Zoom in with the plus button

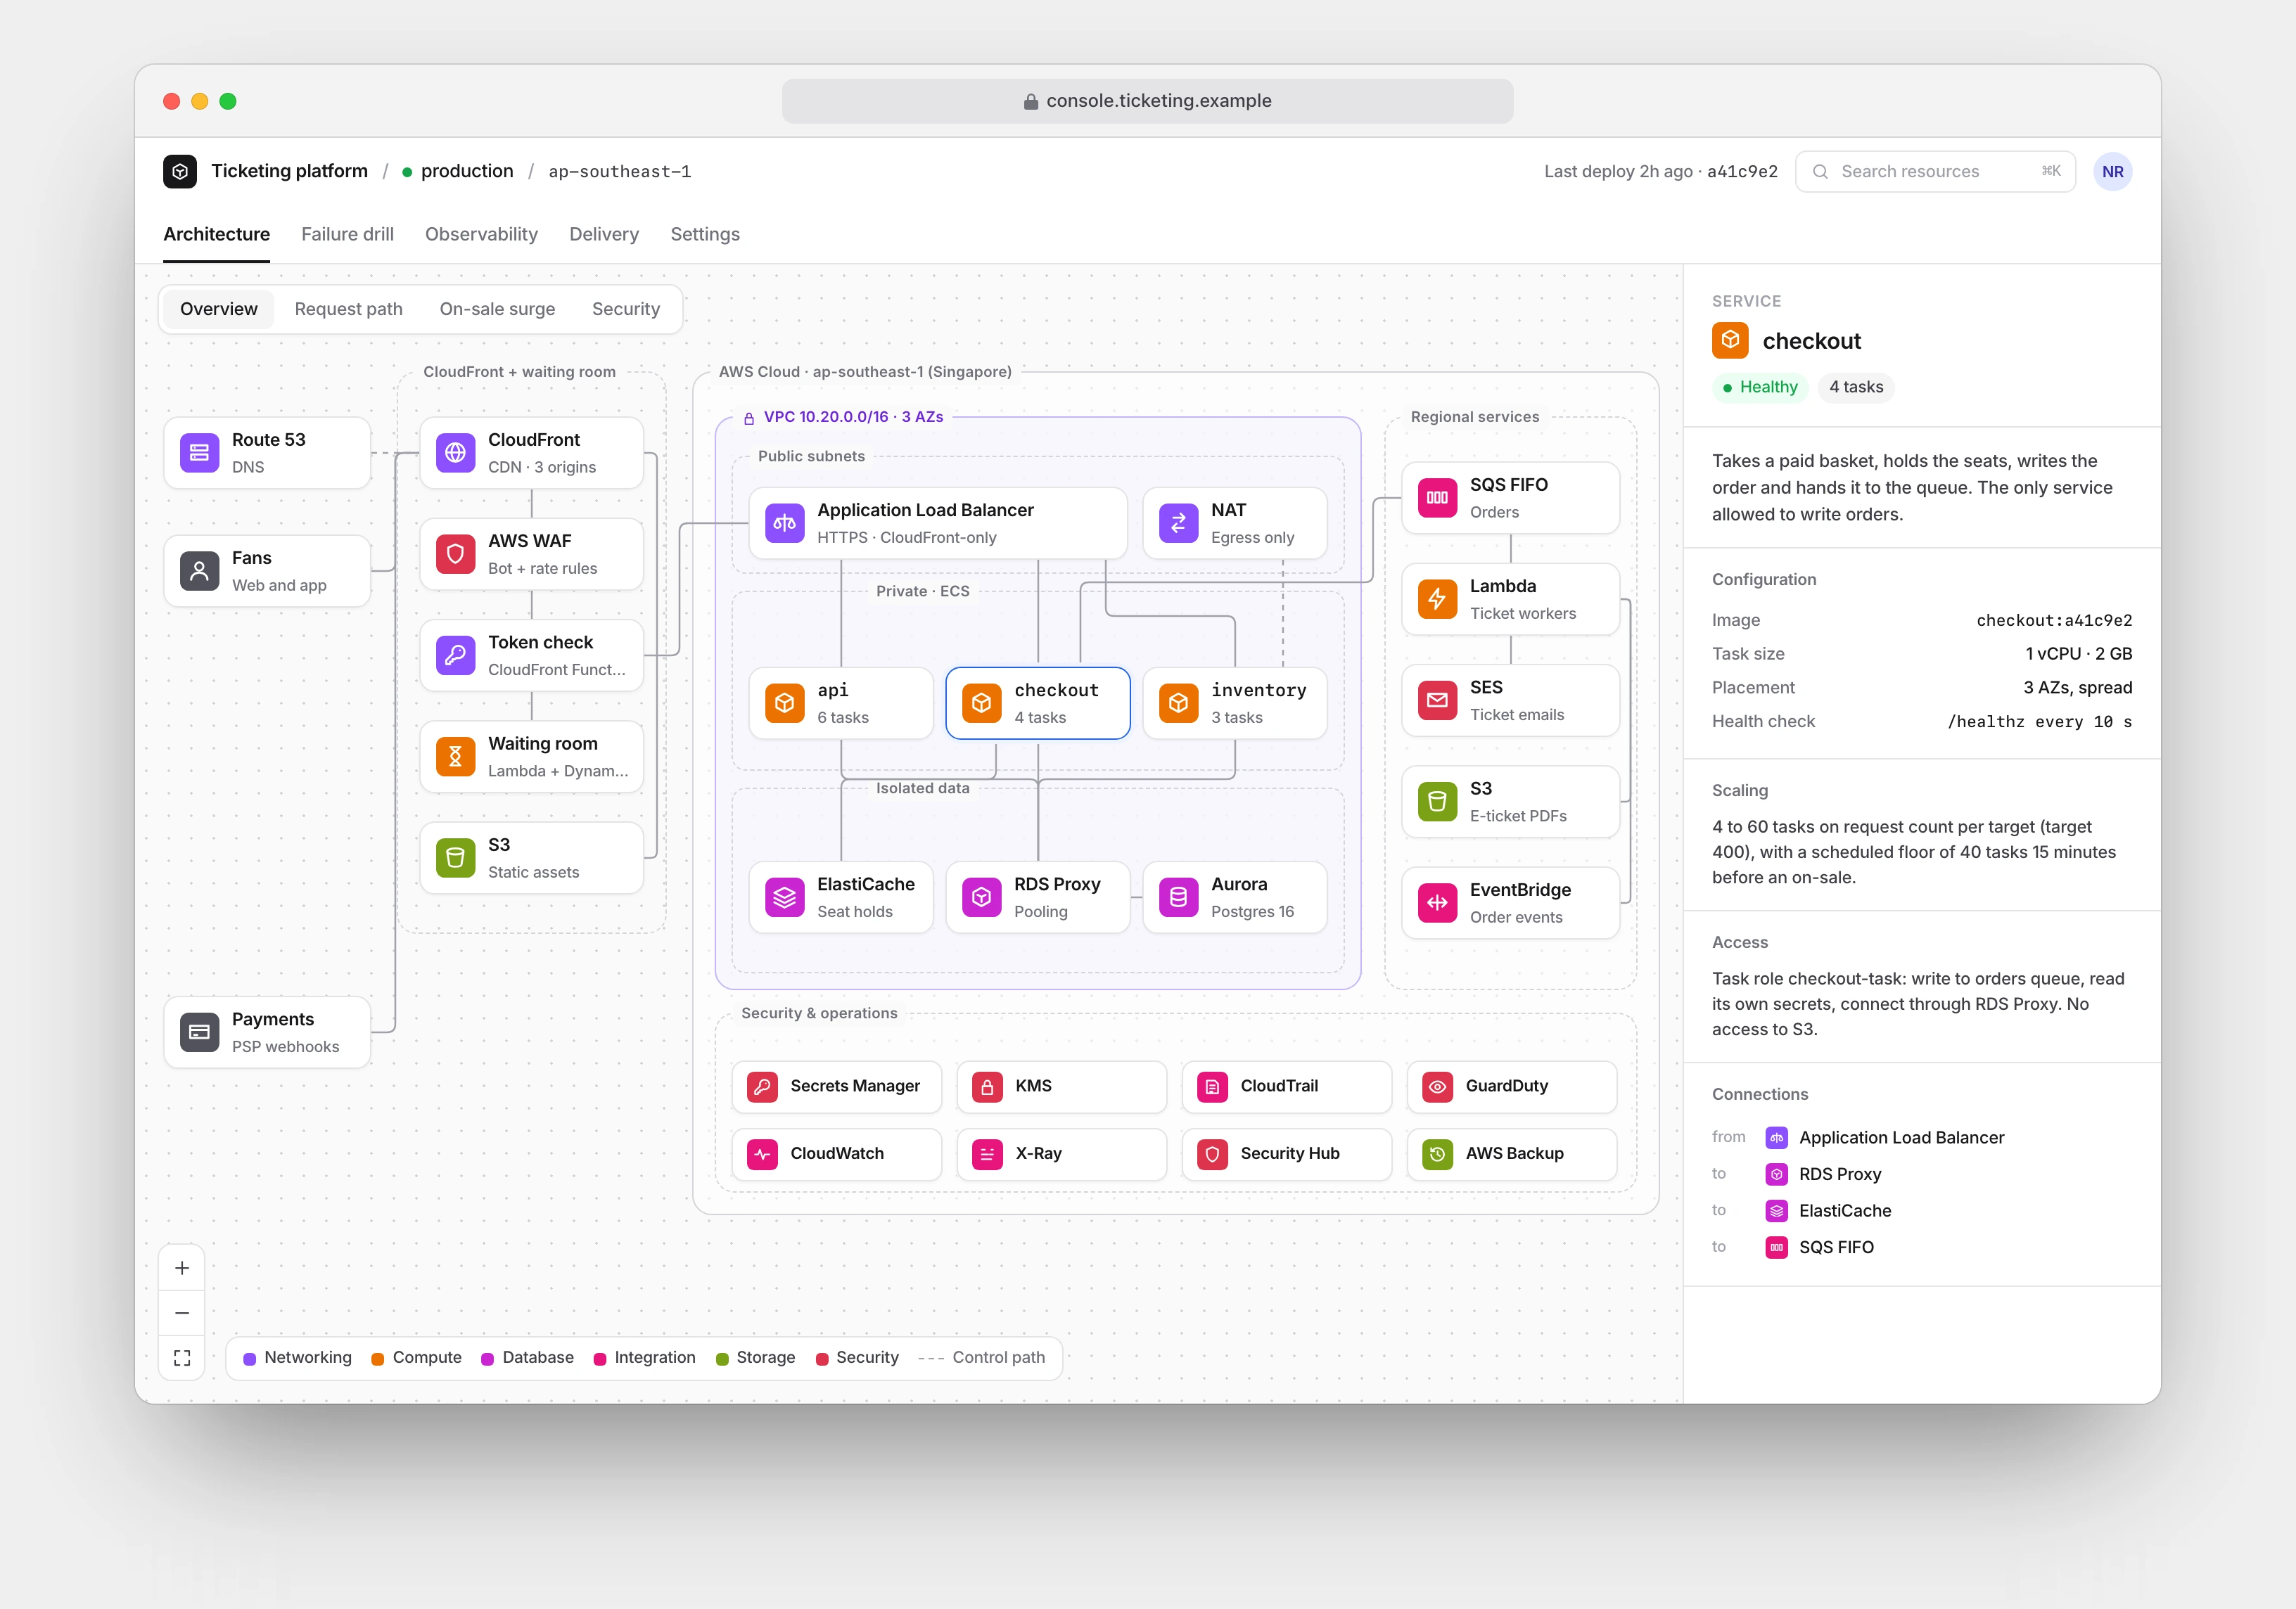pyautogui.click(x=182, y=1268)
